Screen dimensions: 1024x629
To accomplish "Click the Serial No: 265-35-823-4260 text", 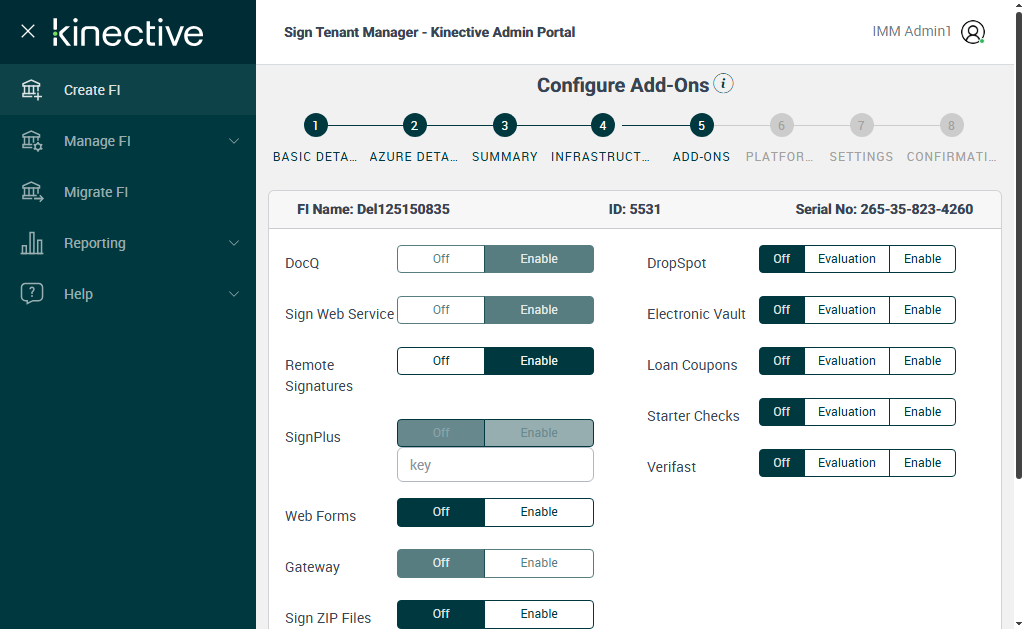I will click(x=884, y=209).
